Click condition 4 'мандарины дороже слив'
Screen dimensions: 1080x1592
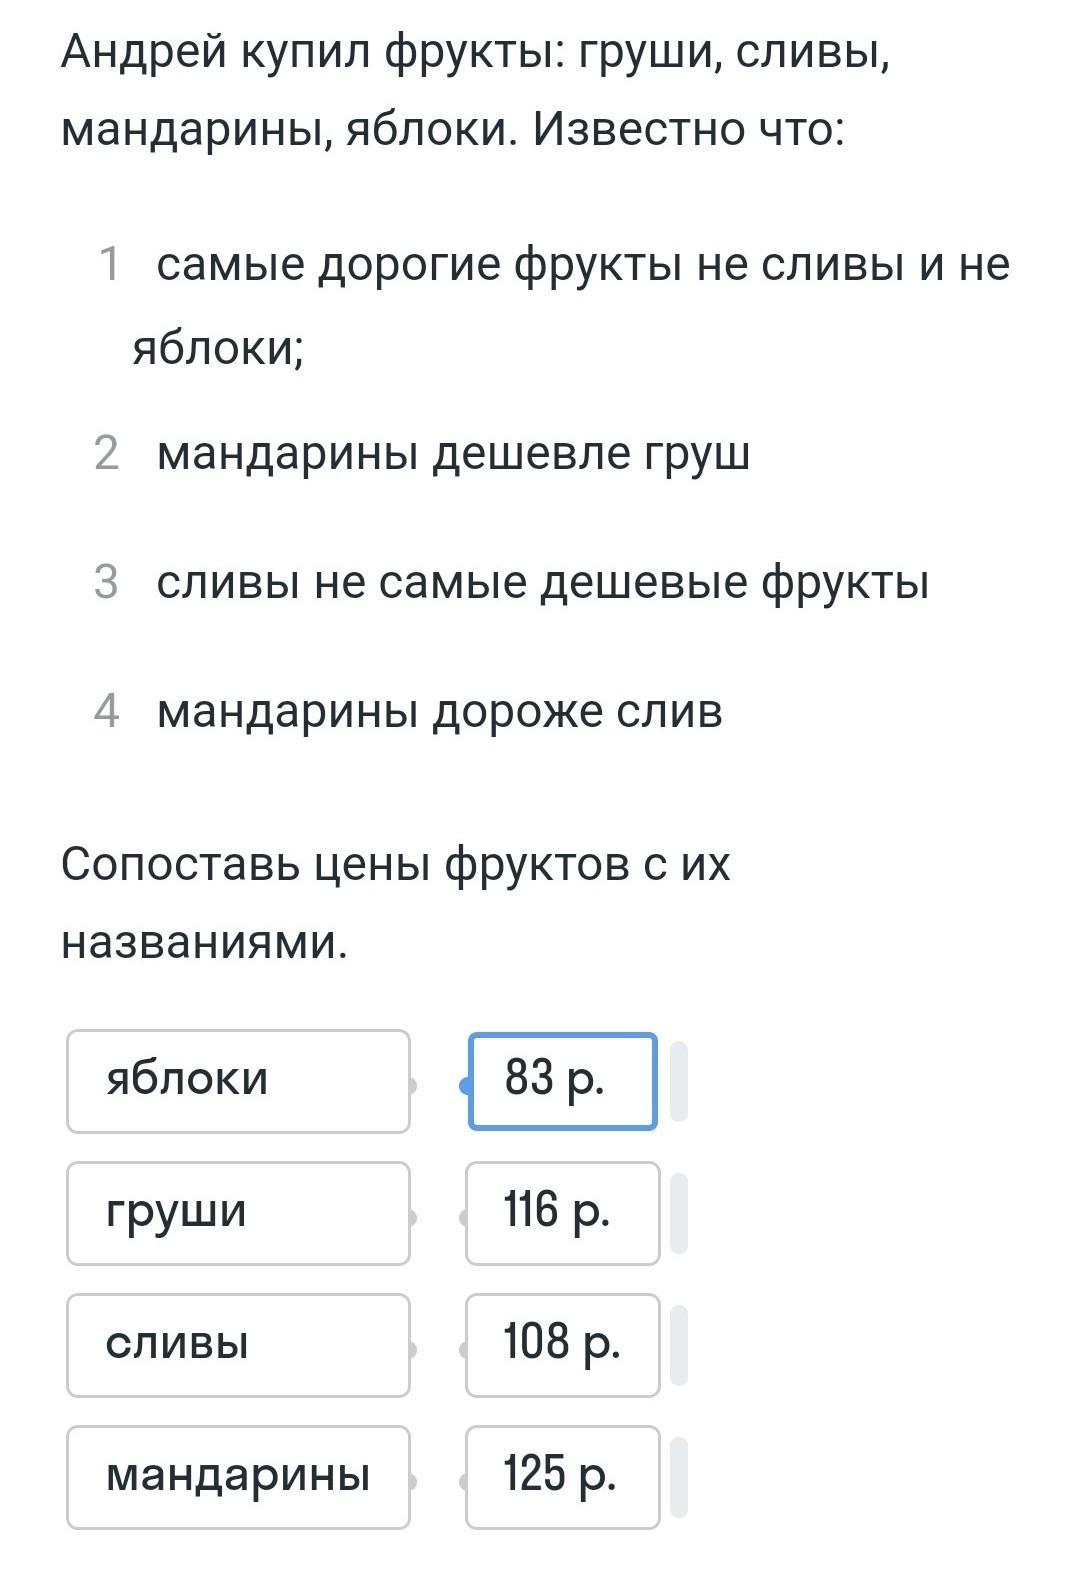440,712
